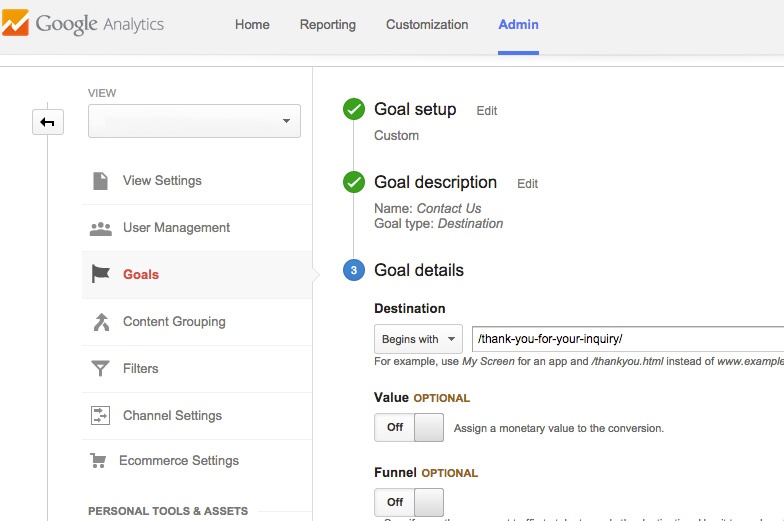
Task: Click Edit next to Goal setup
Action: pyautogui.click(x=487, y=111)
